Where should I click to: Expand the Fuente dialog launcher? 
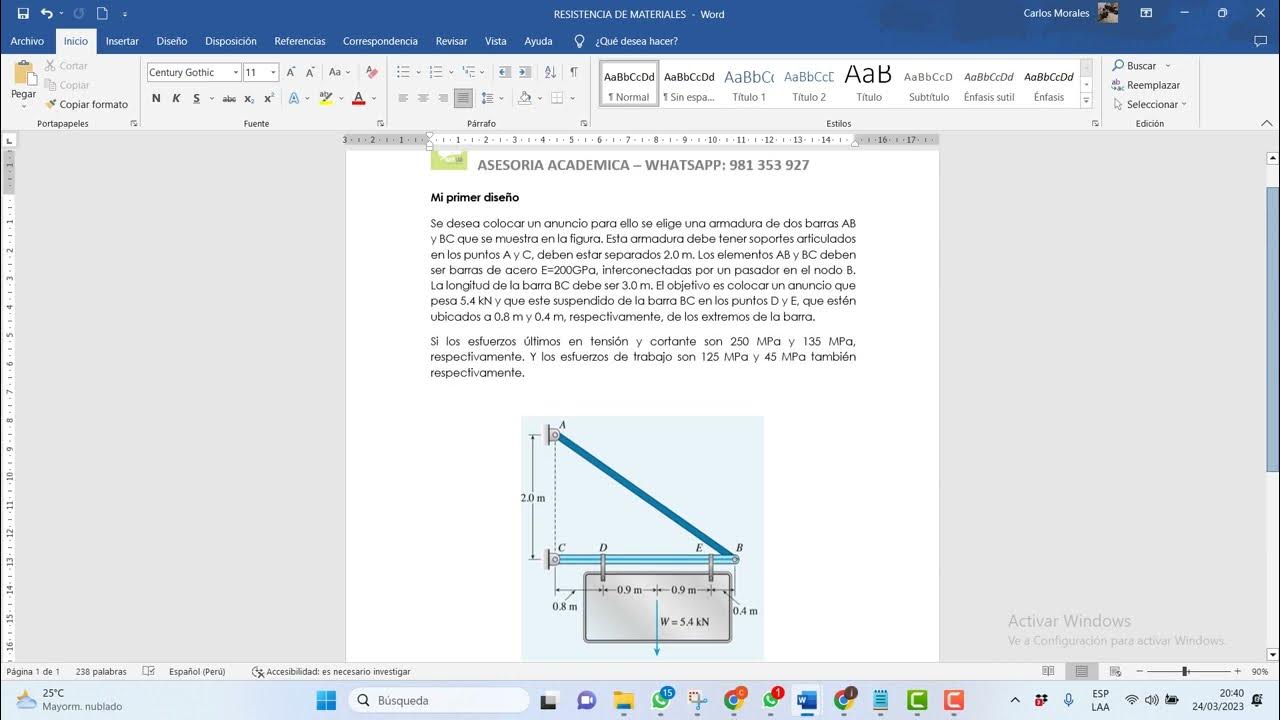(x=380, y=123)
